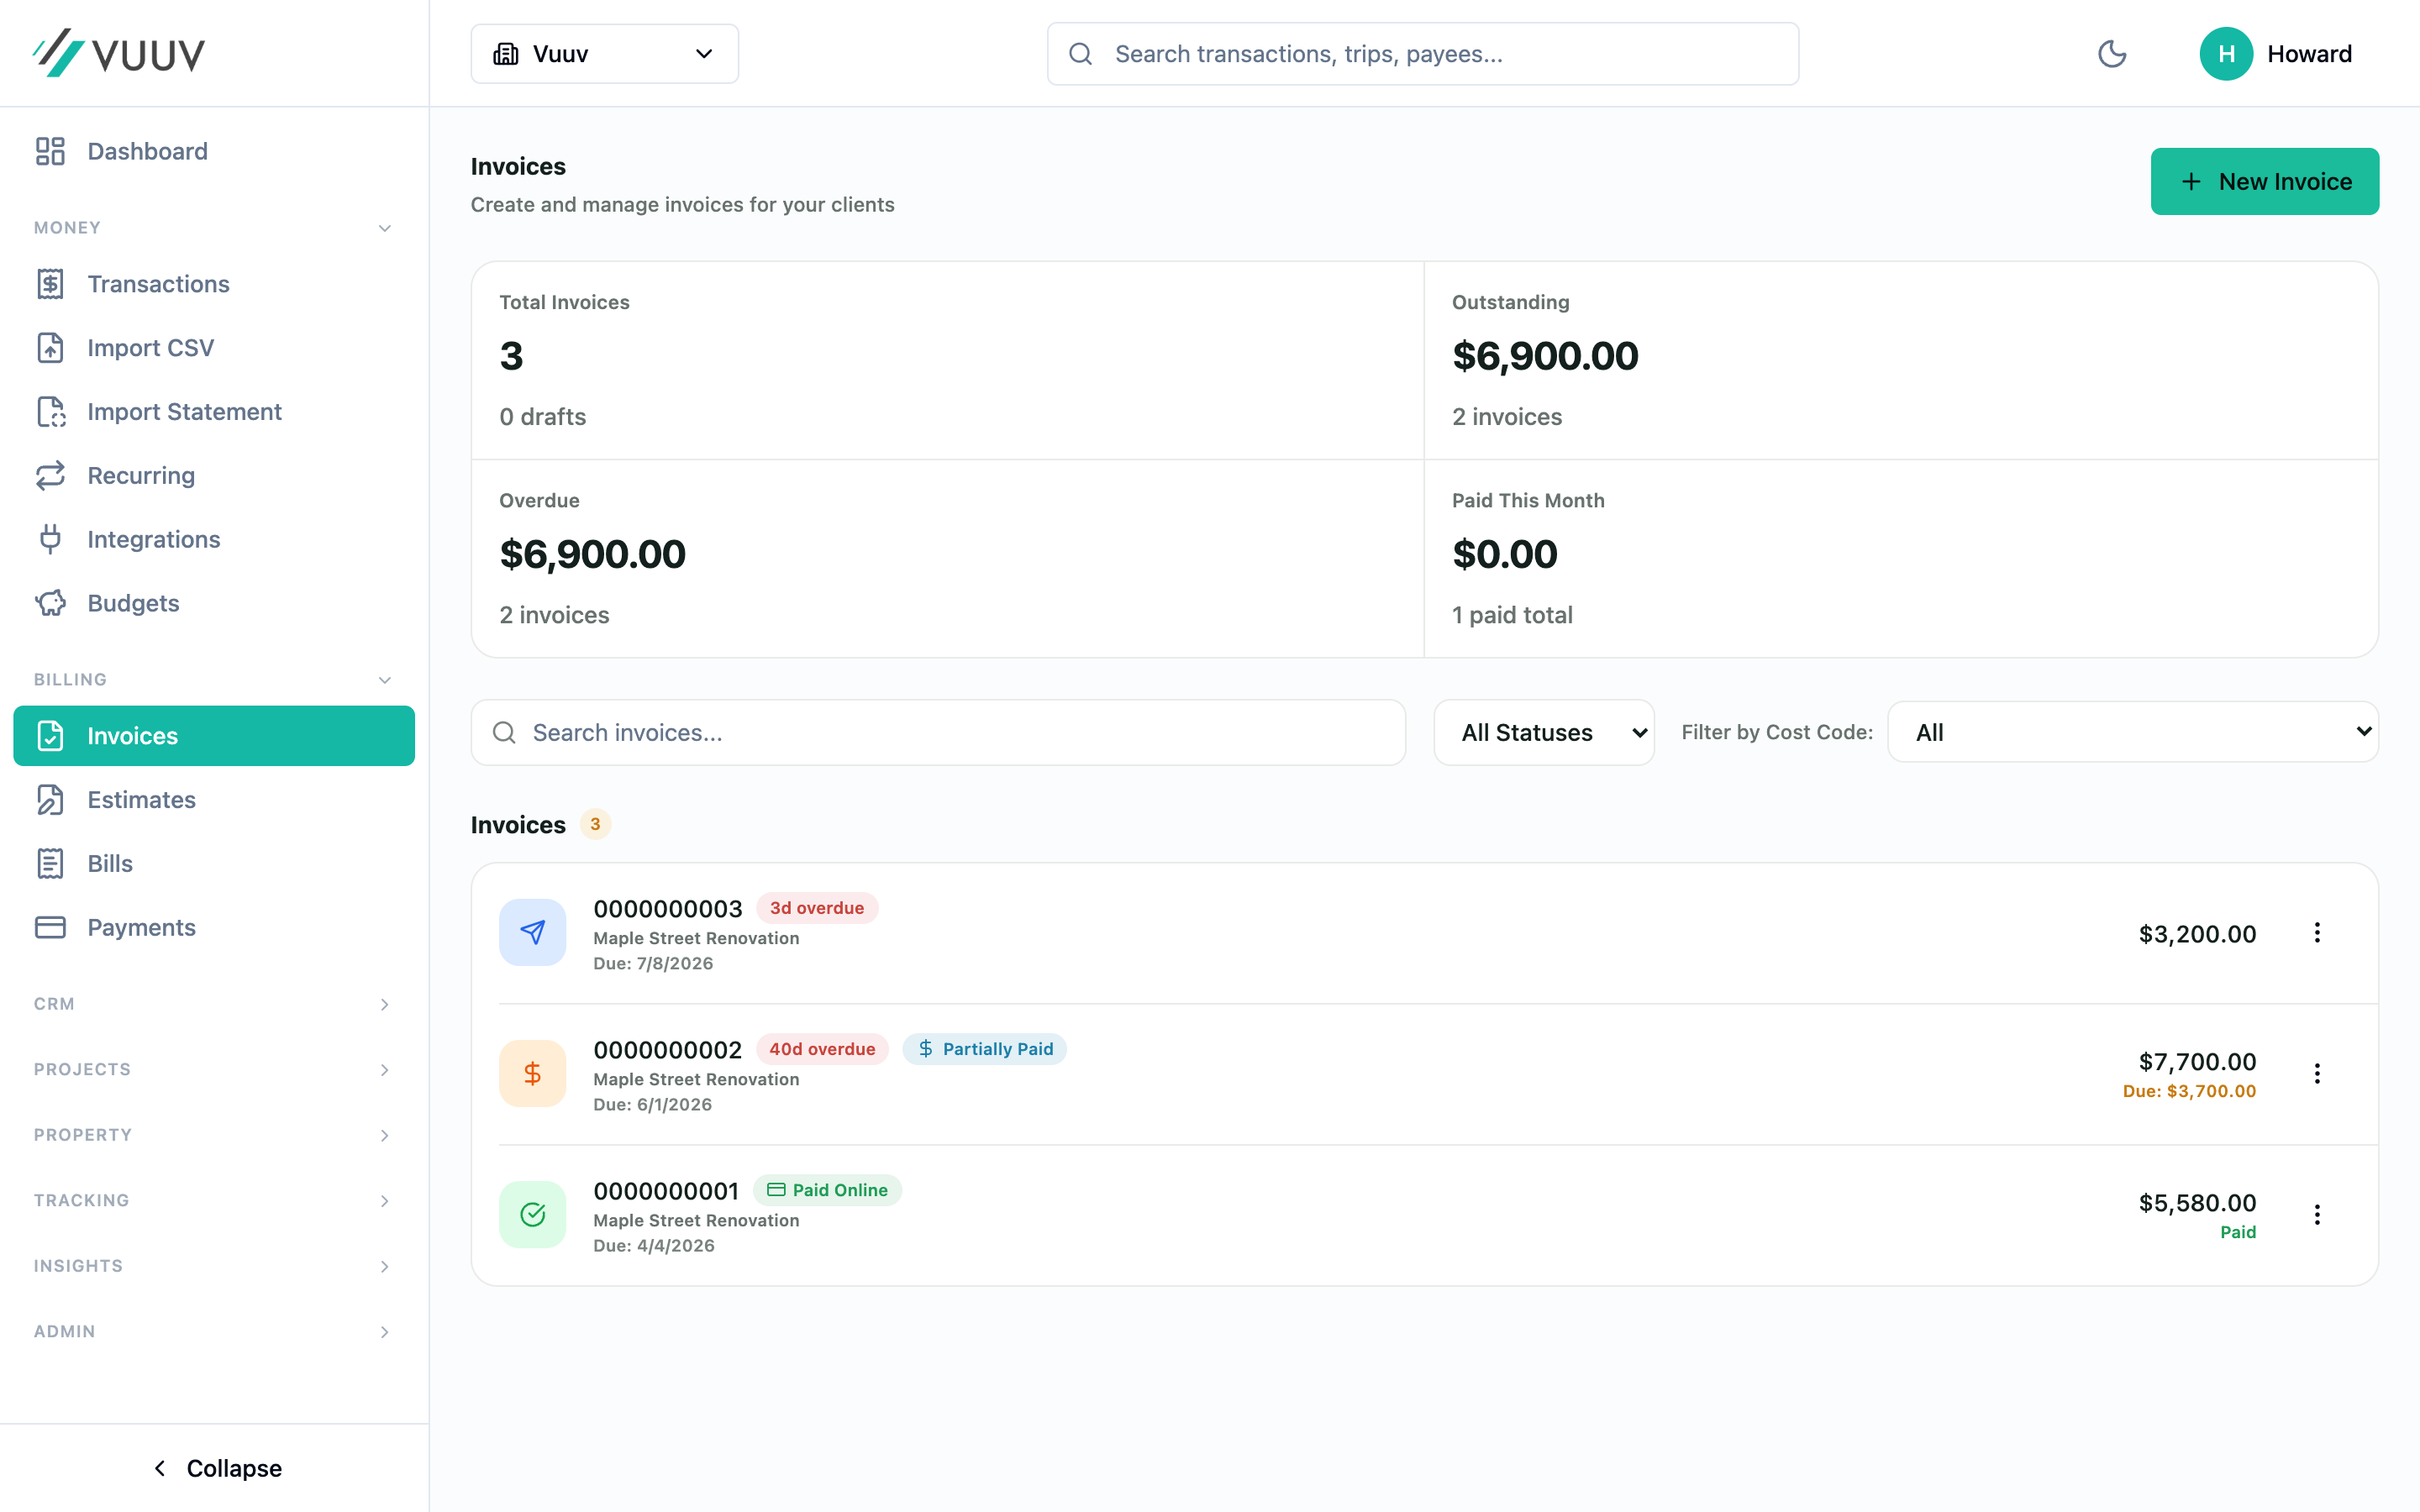Click the Dashboard grid icon
Screen dimensions: 2420x1512
pyautogui.click(x=50, y=151)
